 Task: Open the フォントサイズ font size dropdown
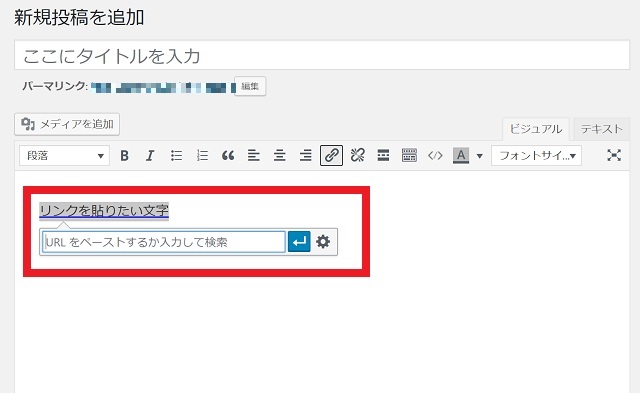point(536,155)
